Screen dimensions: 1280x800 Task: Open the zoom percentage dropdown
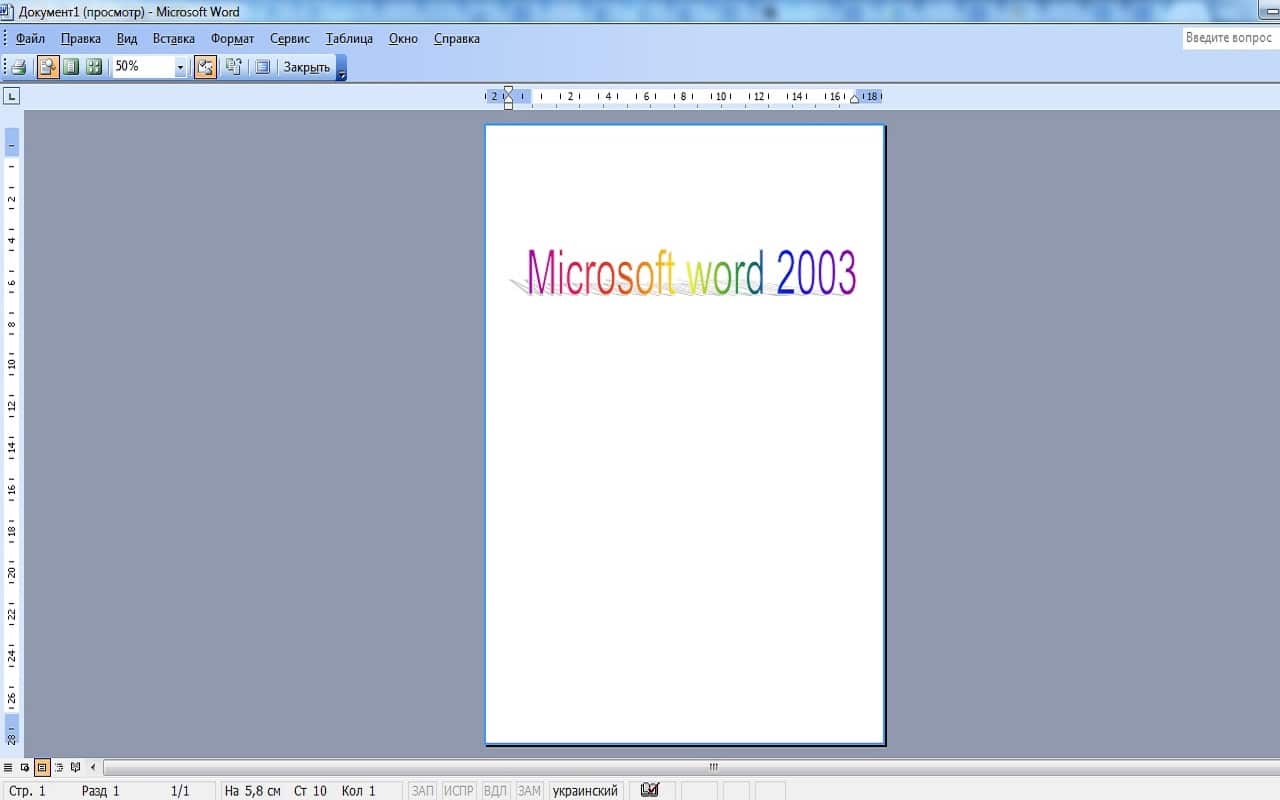(180, 66)
